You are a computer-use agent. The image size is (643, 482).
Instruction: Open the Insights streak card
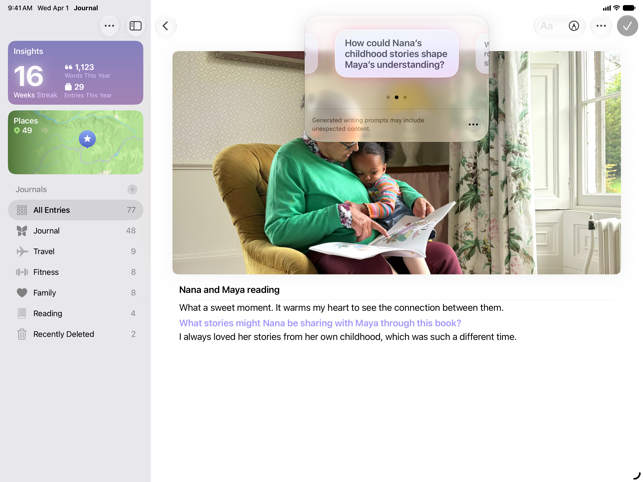pyautogui.click(x=75, y=73)
